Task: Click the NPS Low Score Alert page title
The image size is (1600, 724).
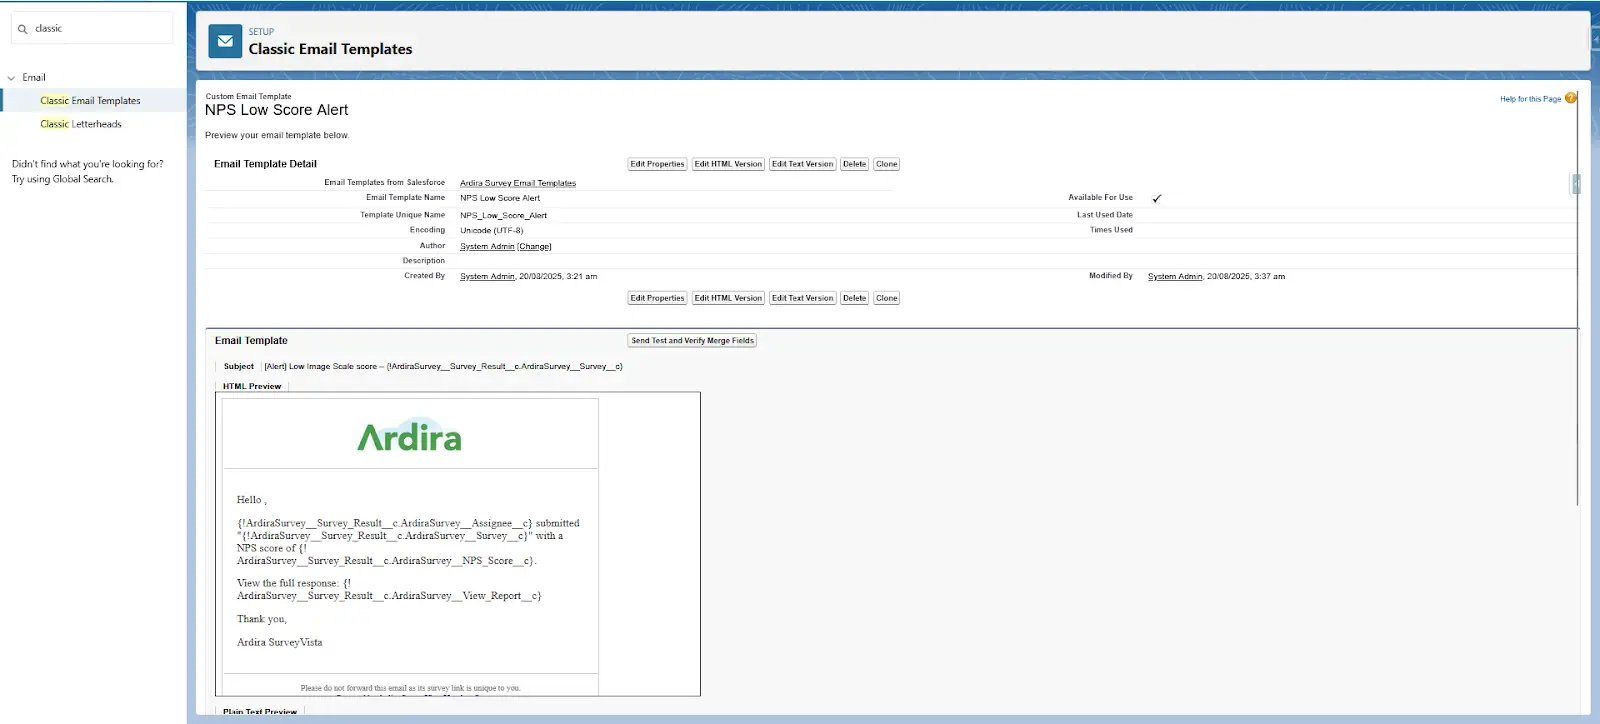Action: coord(277,110)
